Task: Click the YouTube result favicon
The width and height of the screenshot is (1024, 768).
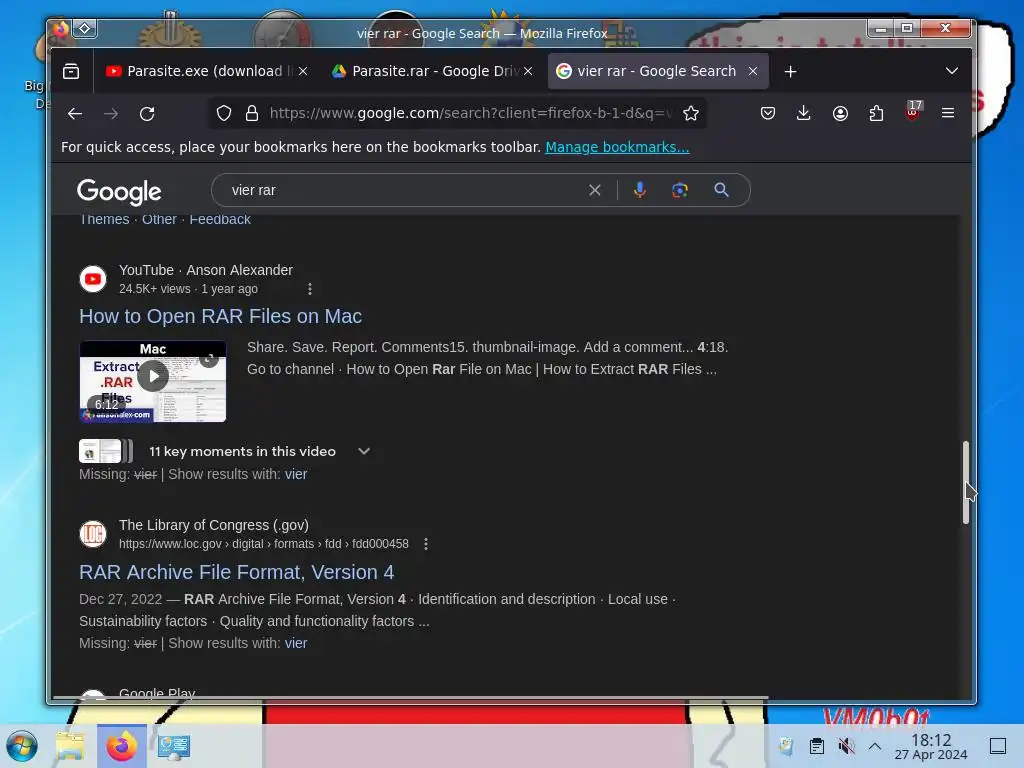Action: coord(93,279)
